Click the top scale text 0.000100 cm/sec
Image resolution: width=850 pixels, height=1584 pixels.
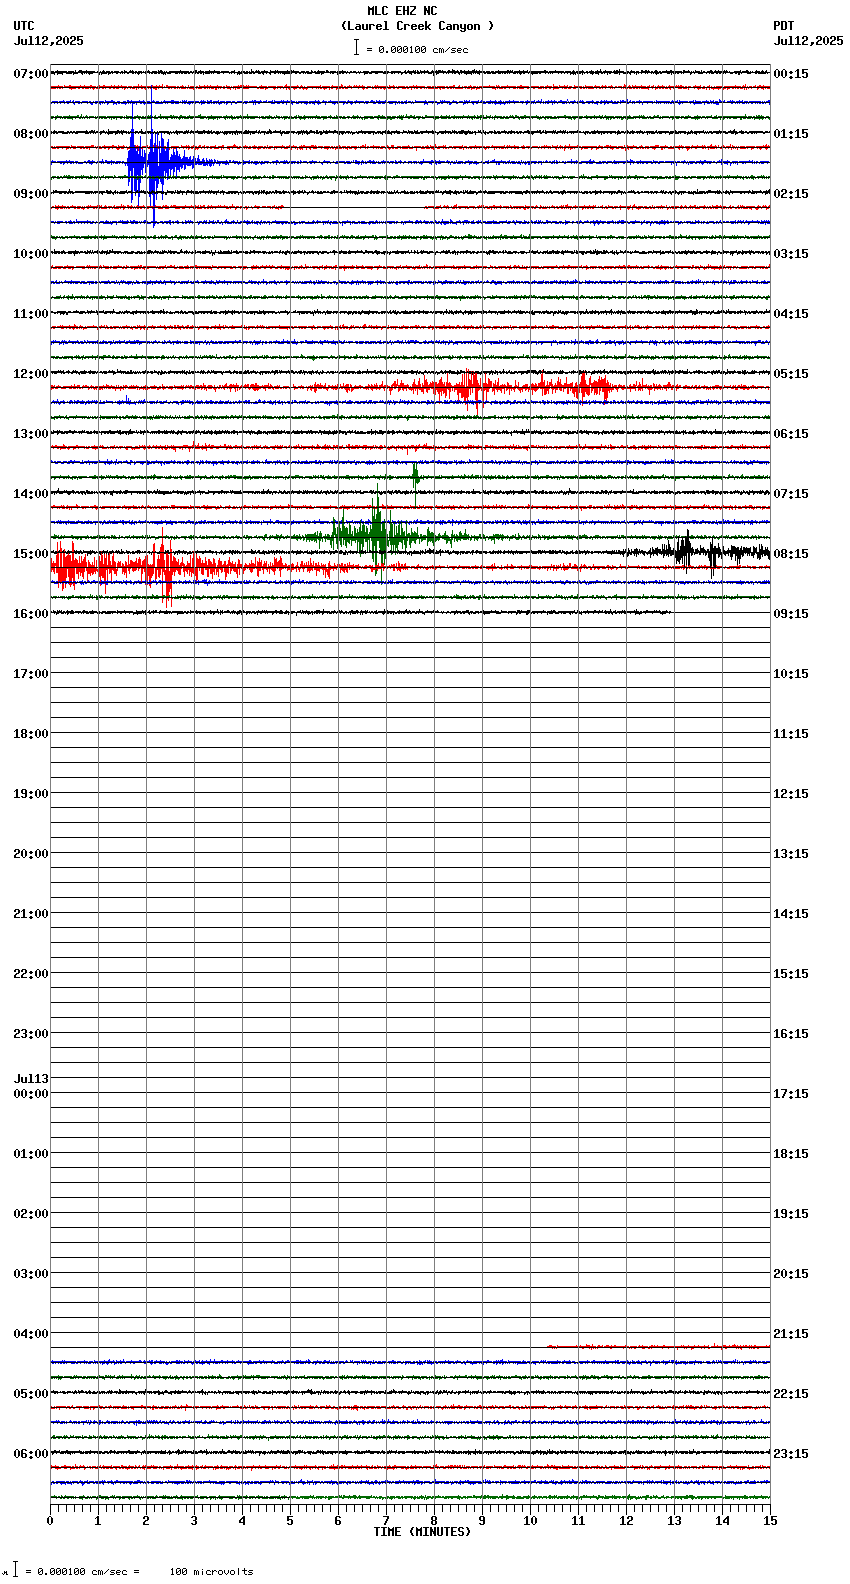coord(423,49)
